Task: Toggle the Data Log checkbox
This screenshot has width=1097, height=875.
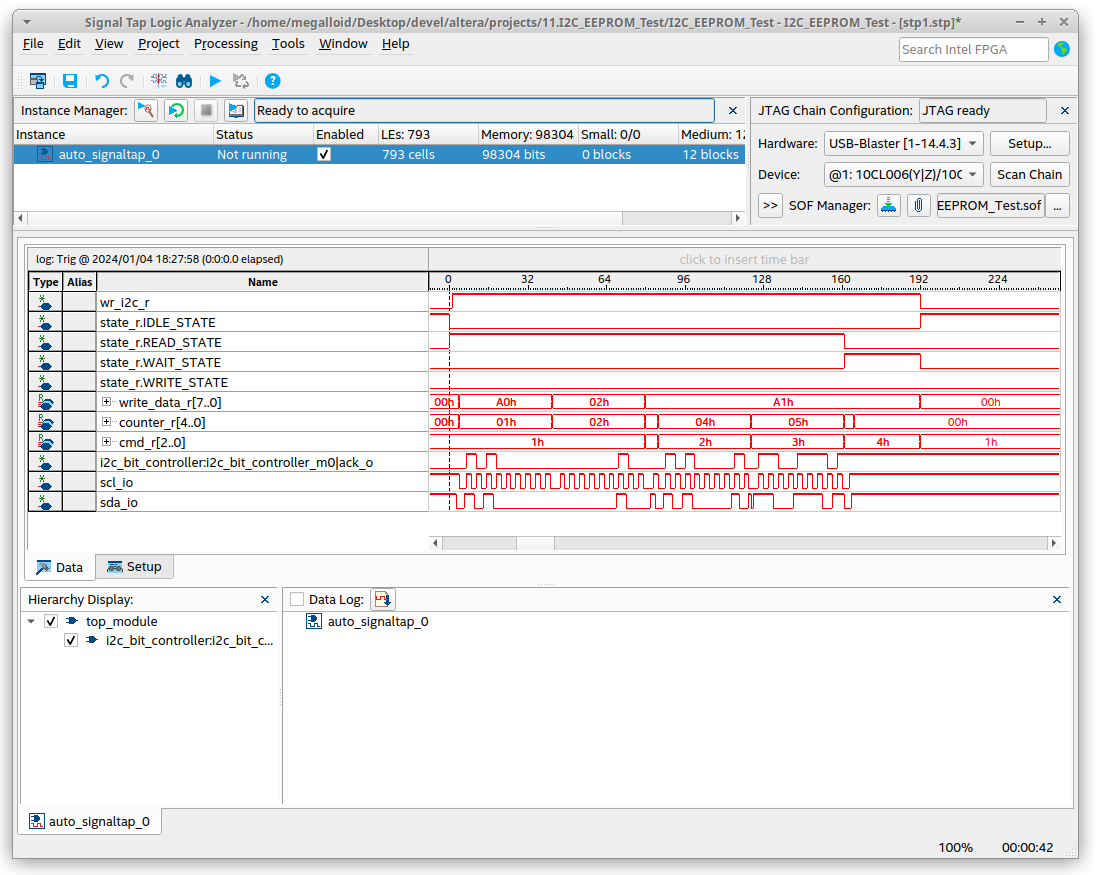Action: point(296,599)
